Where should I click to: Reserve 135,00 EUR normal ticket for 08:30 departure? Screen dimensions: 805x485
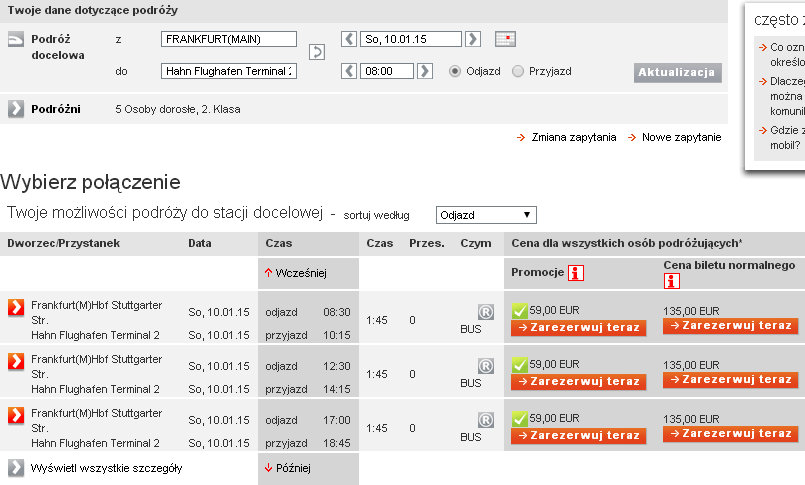(x=731, y=325)
